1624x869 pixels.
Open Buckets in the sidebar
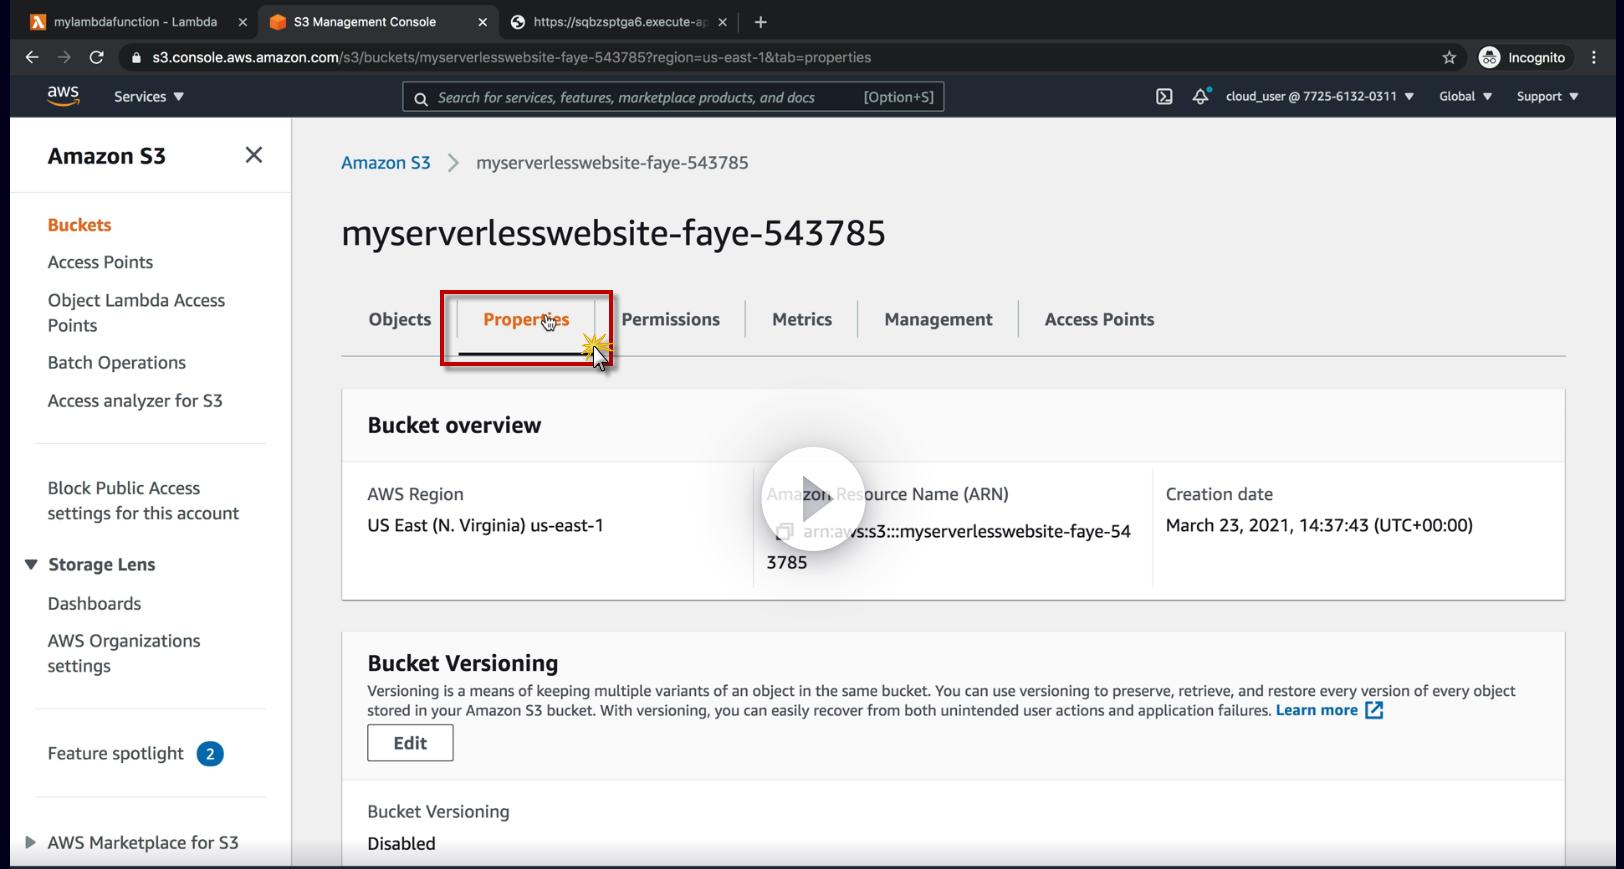[79, 225]
